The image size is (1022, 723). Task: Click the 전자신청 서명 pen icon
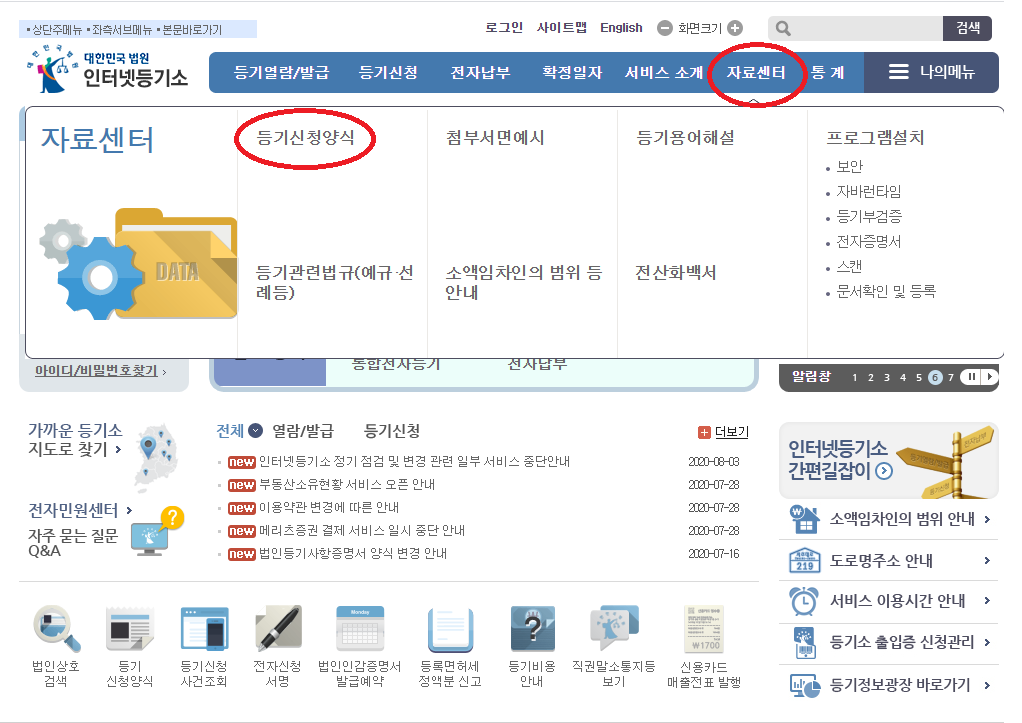pyautogui.click(x=278, y=629)
